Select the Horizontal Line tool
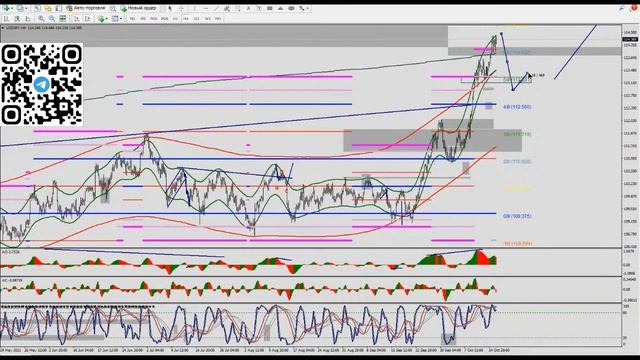The height and width of the screenshot is (360, 640). click(205, 8)
